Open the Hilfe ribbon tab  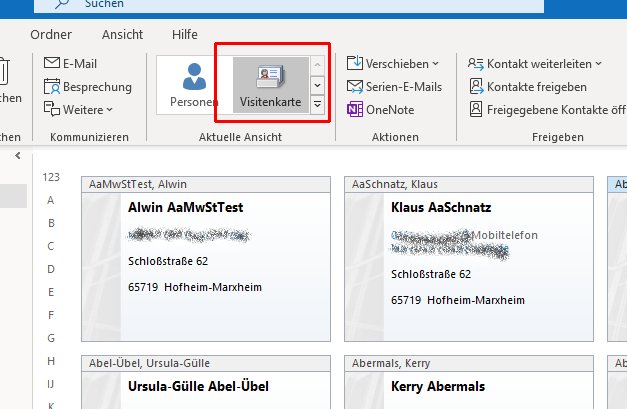(184, 34)
